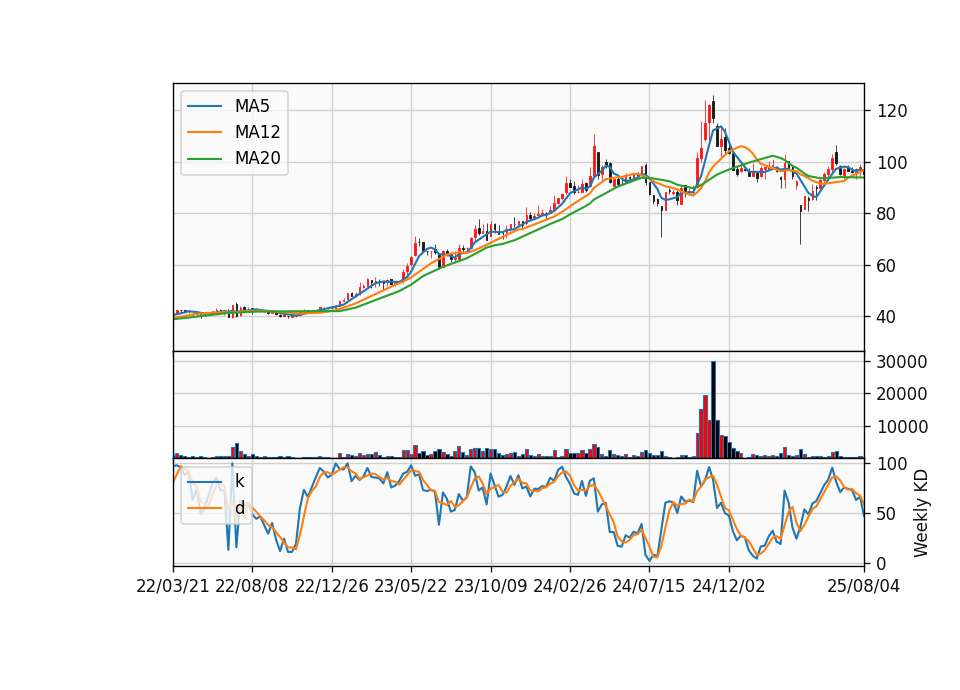The height and width of the screenshot is (690, 960).
Task: Click the 23/05/22 date axis label
Action: (411, 586)
